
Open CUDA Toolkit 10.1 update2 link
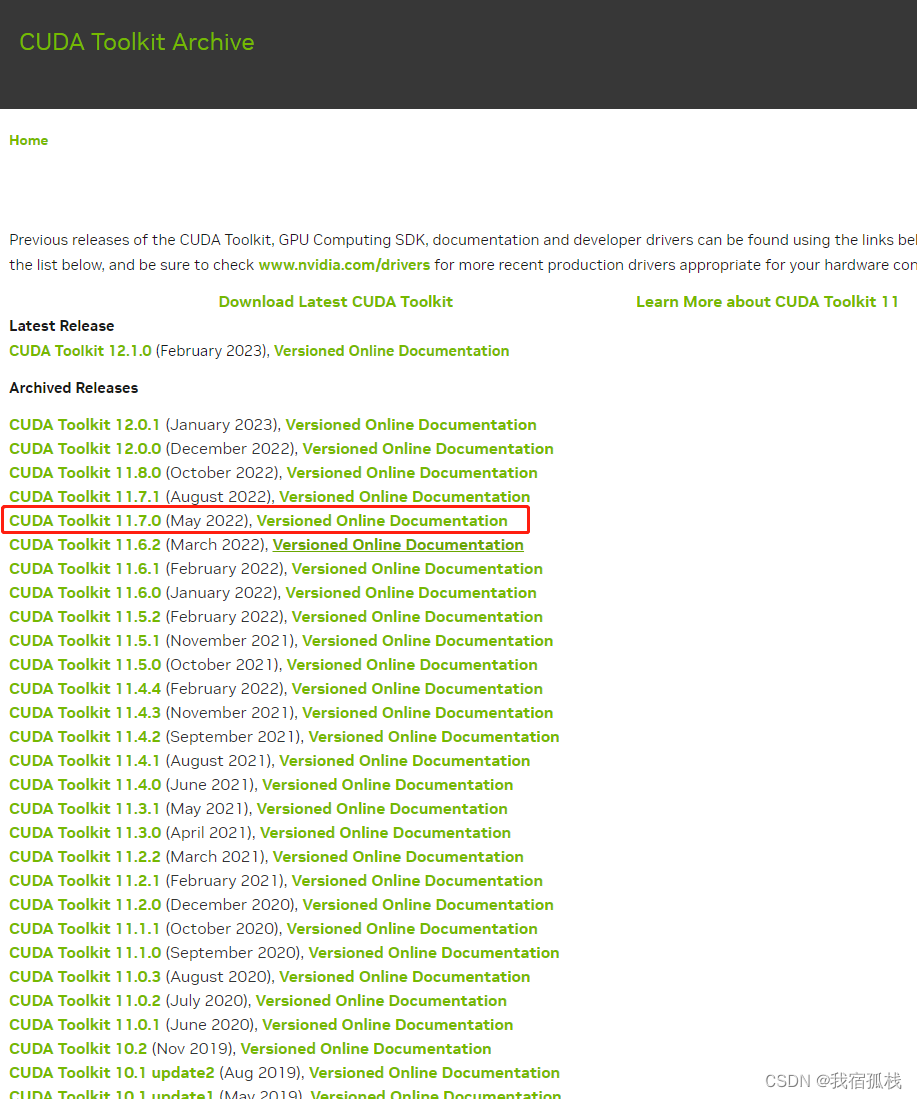[x=112, y=1072]
